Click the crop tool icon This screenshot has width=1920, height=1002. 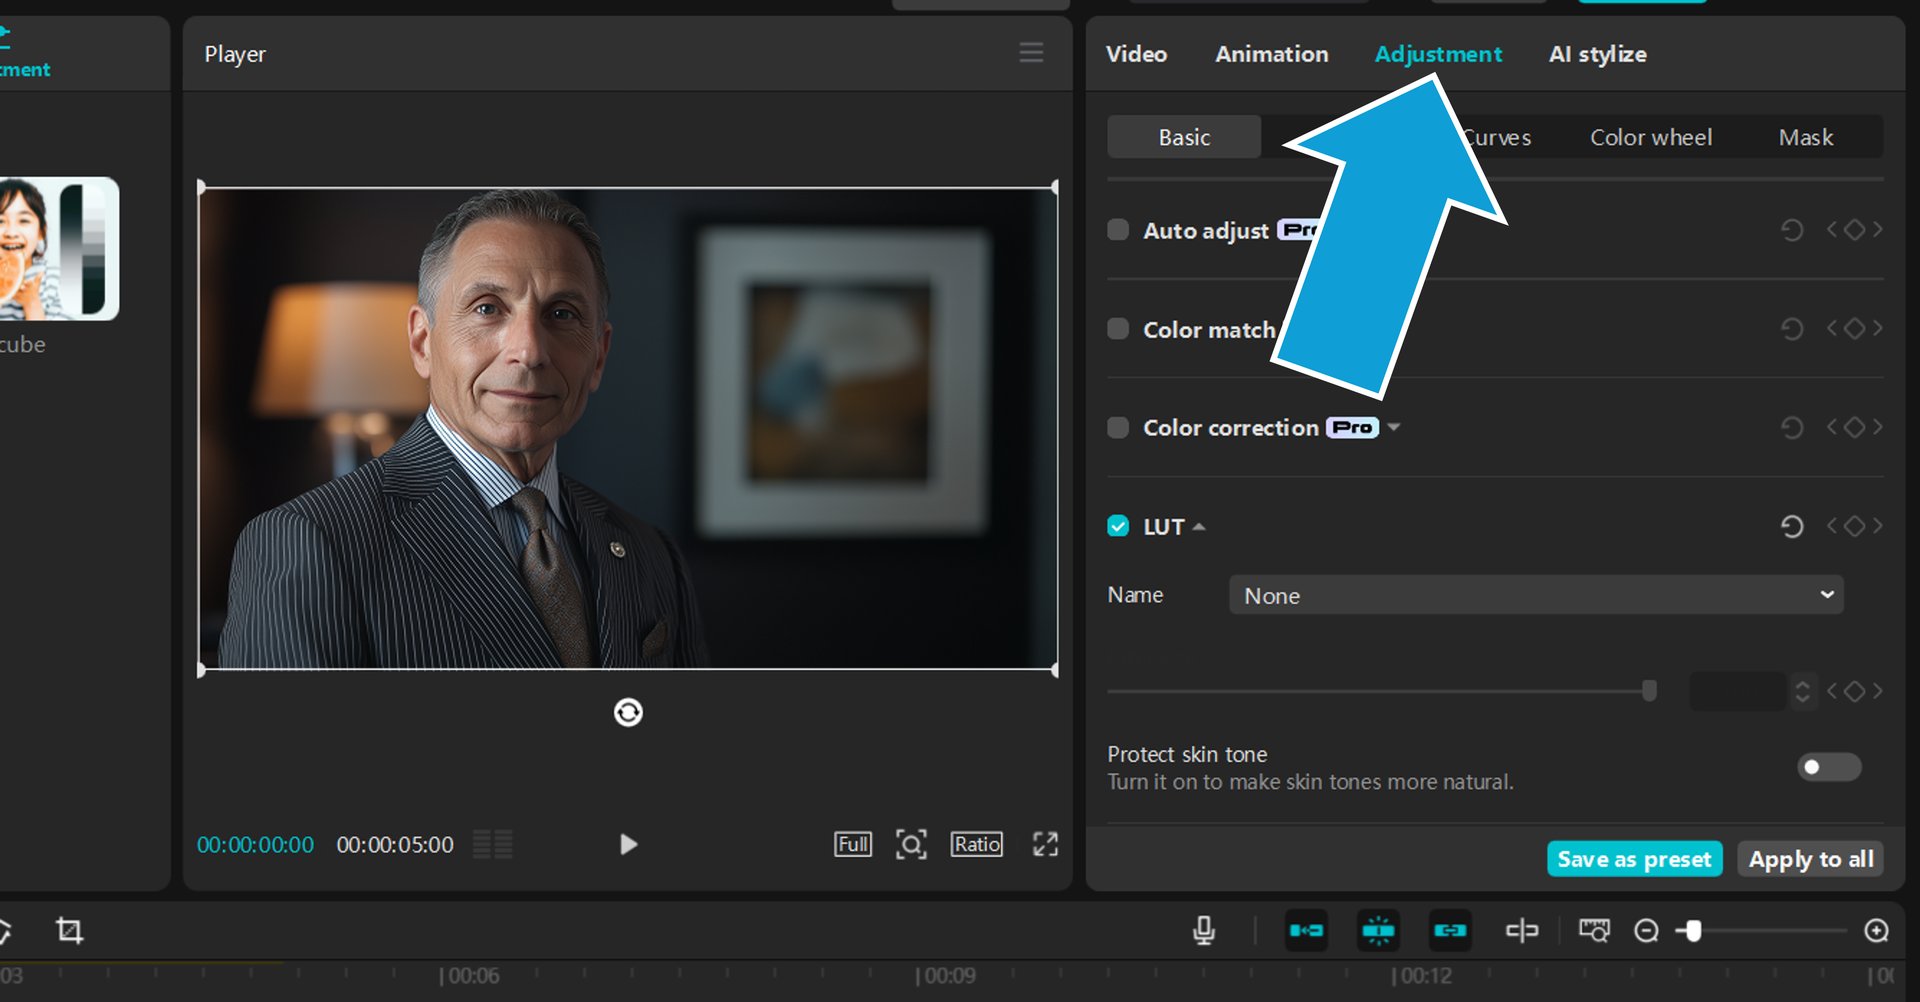[x=69, y=931]
